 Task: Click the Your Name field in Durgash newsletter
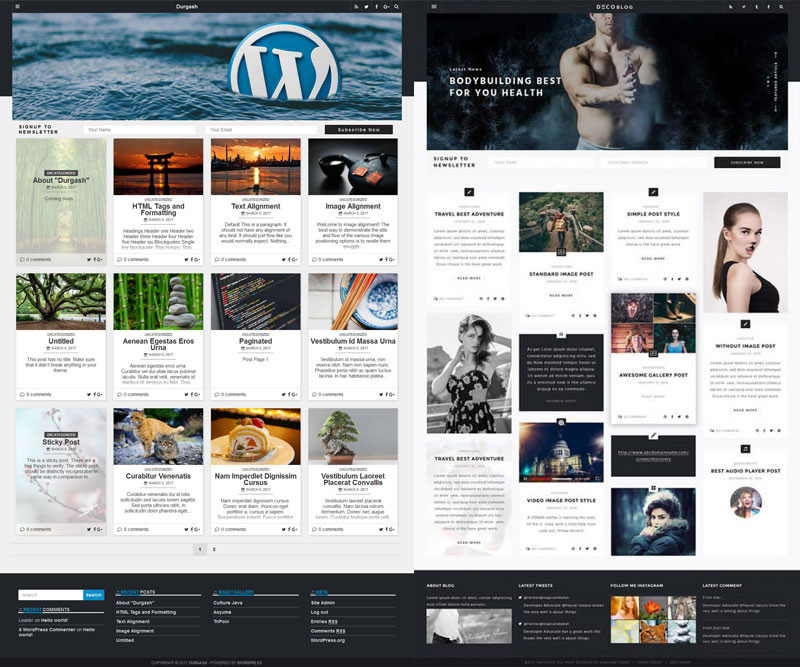pyautogui.click(x=139, y=130)
